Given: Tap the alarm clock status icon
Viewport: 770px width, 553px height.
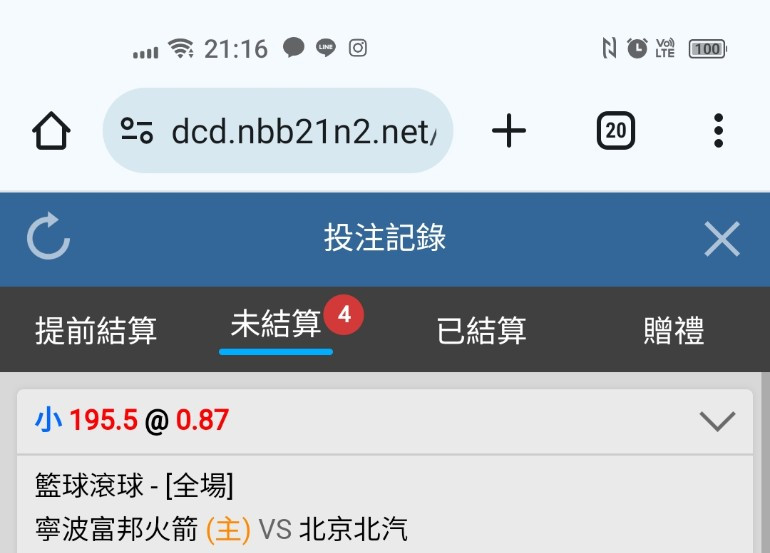Looking at the screenshot, I should tap(637, 49).
